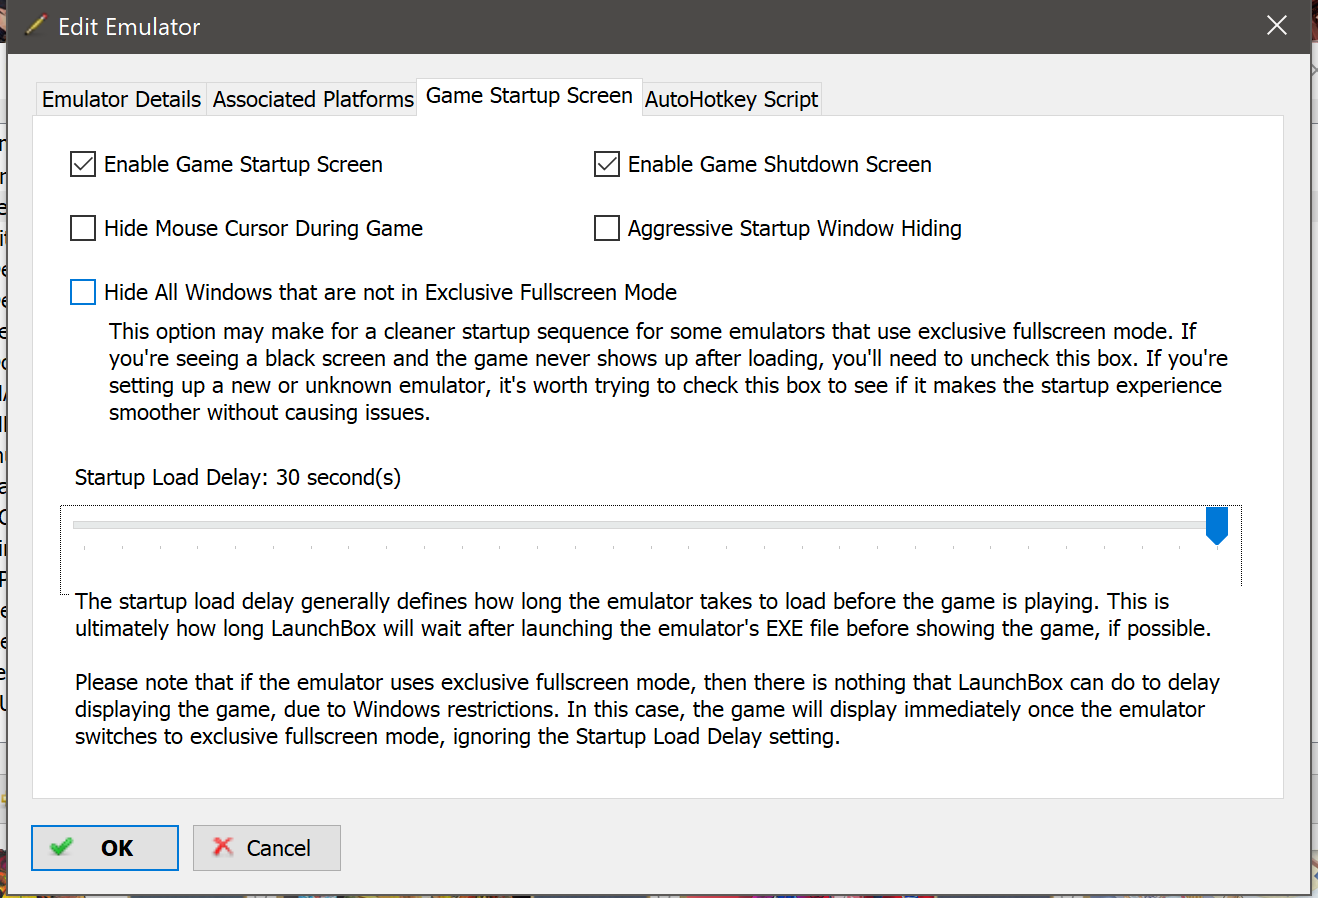Click the Cancel button
Screen dimensions: 1318x898
pos(267,848)
